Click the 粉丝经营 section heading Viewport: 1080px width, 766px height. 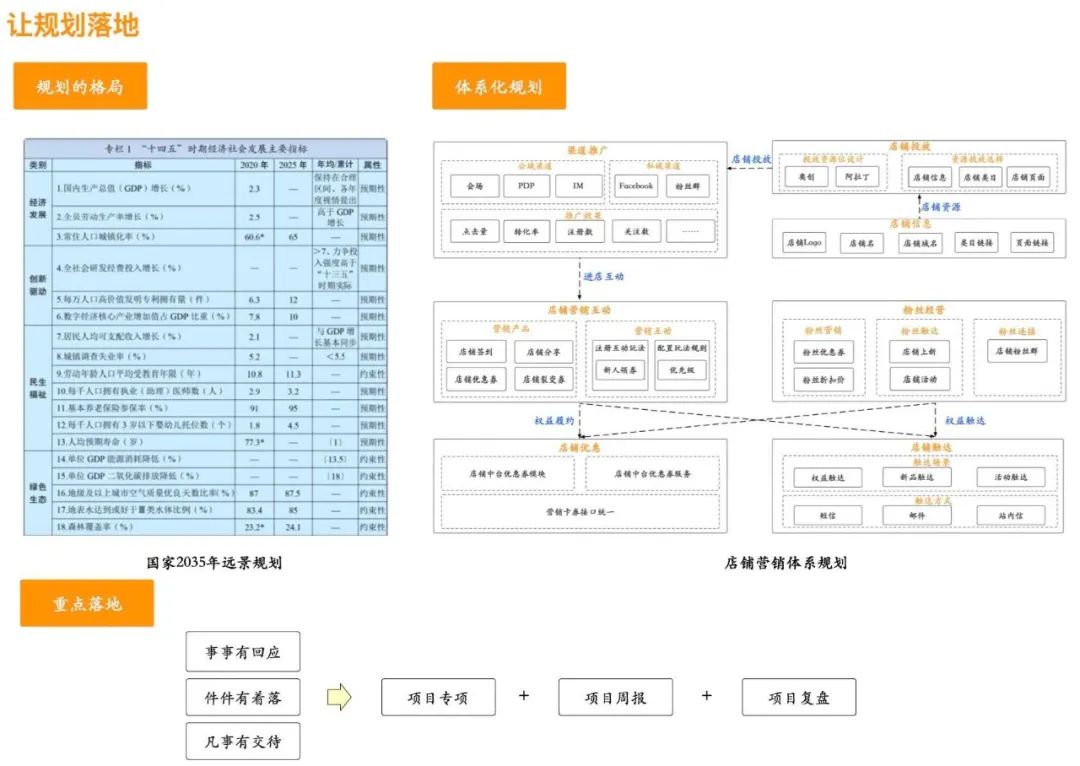click(924, 310)
